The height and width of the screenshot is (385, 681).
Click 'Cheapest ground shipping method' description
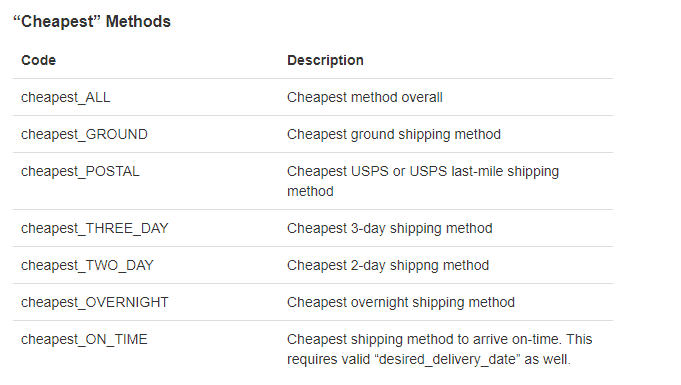(394, 134)
